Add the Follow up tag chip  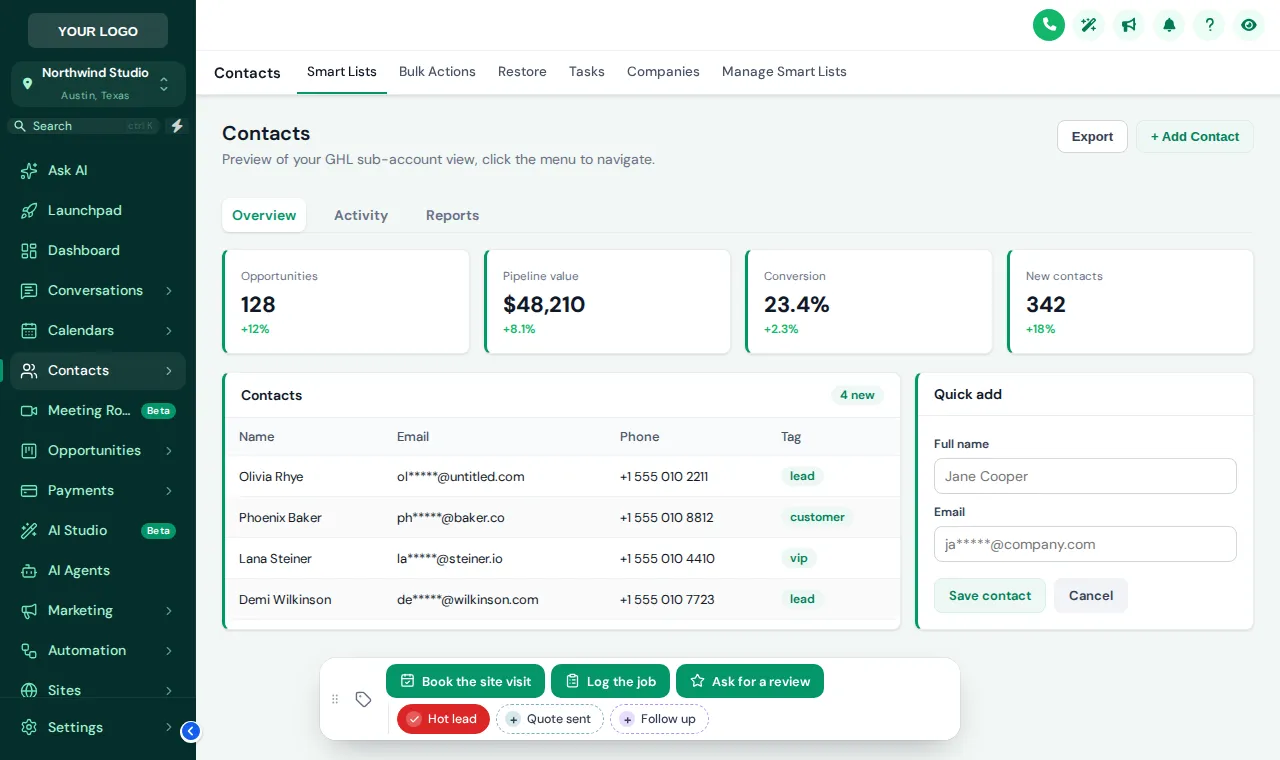pyautogui.click(x=659, y=719)
